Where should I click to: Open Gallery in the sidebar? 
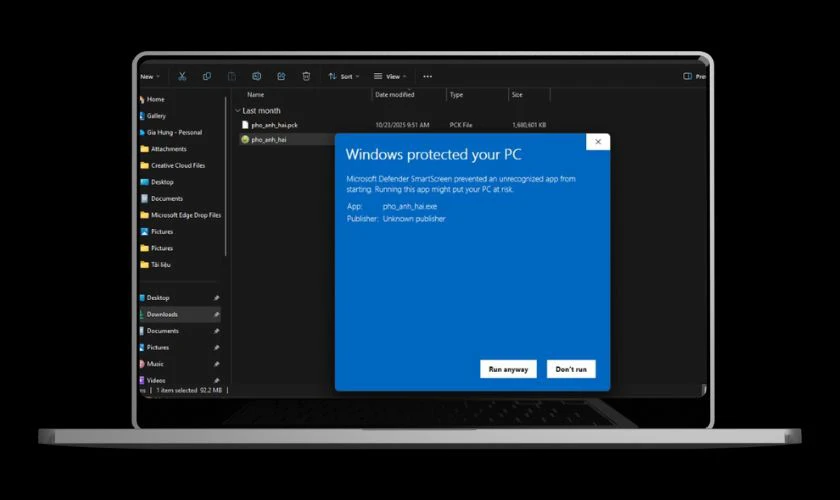click(156, 116)
